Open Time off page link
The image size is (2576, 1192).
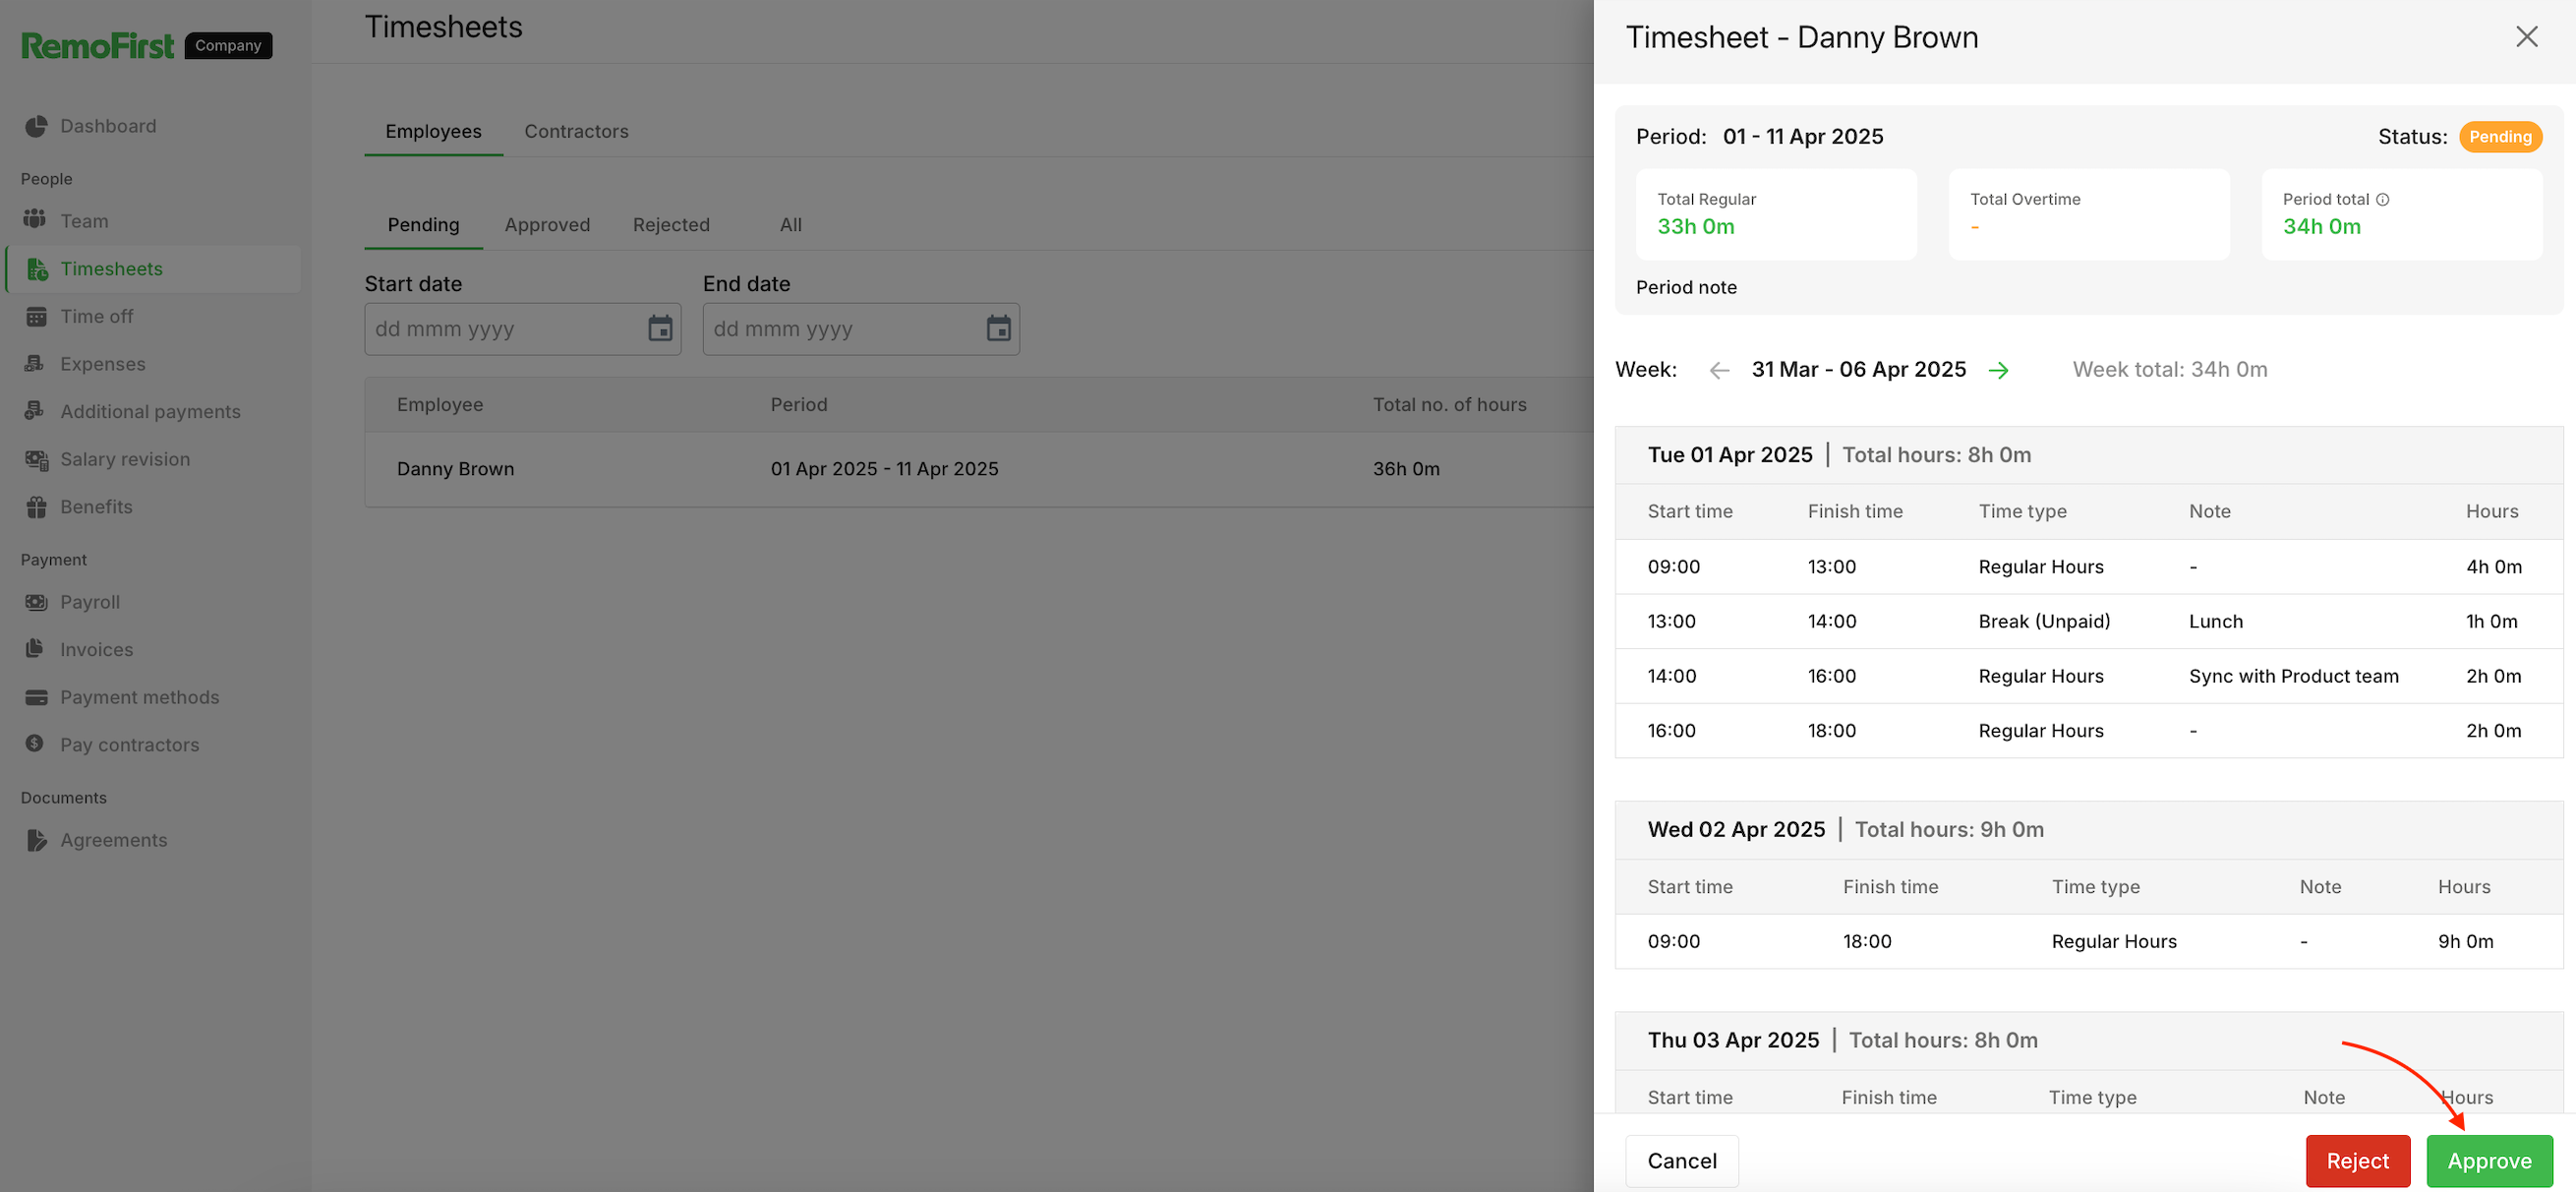pyautogui.click(x=96, y=316)
